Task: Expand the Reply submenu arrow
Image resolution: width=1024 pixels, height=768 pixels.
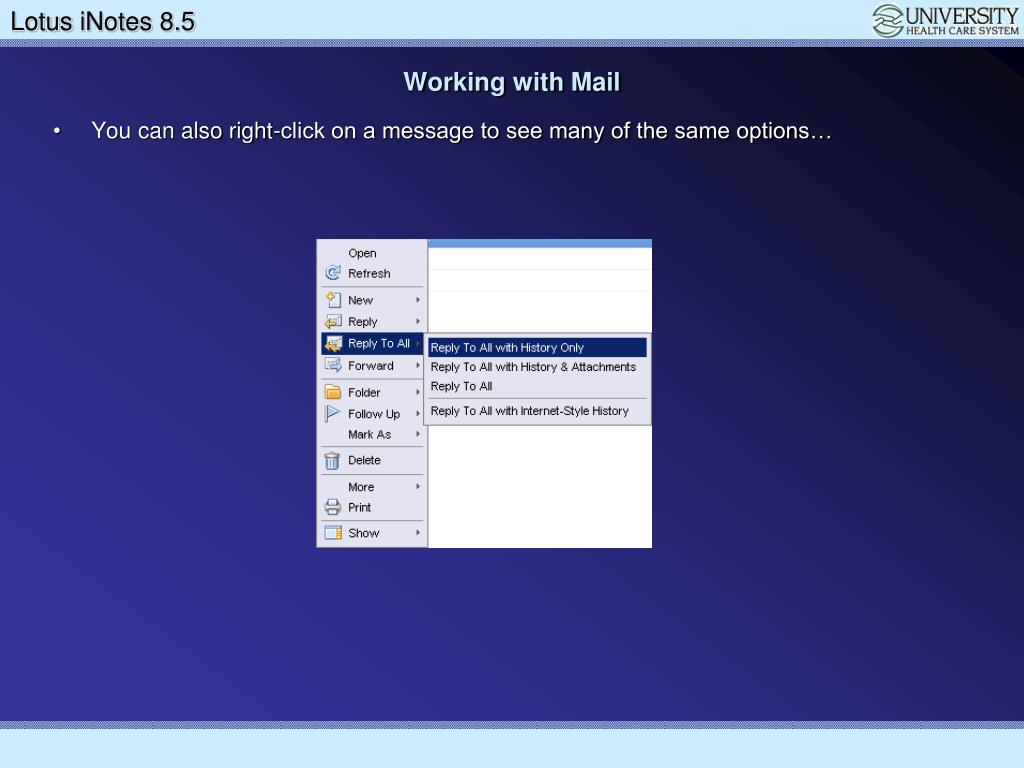Action: coord(418,321)
